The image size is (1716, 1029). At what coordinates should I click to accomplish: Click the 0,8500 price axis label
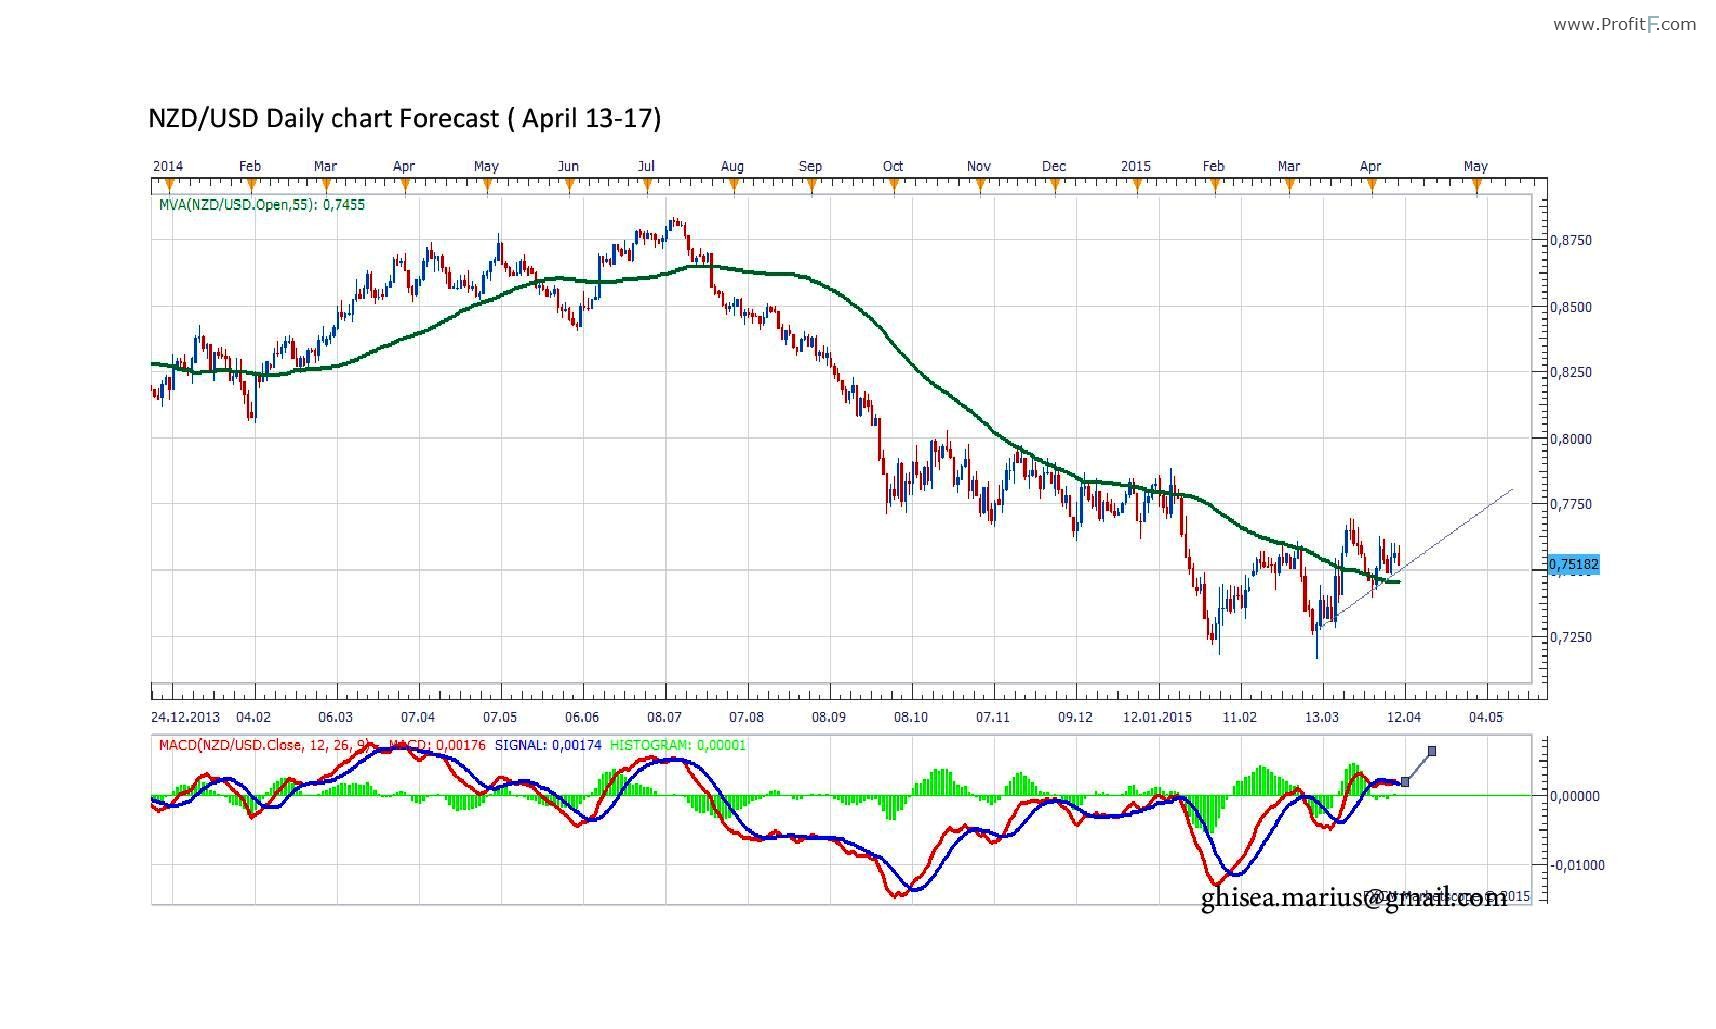(x=1571, y=307)
